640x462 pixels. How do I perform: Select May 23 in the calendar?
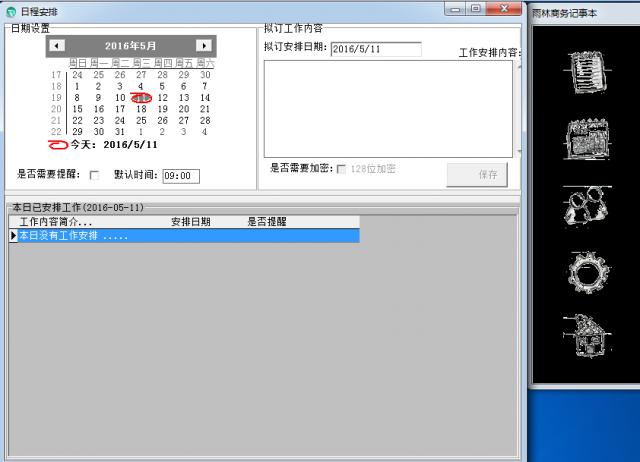coord(98,120)
